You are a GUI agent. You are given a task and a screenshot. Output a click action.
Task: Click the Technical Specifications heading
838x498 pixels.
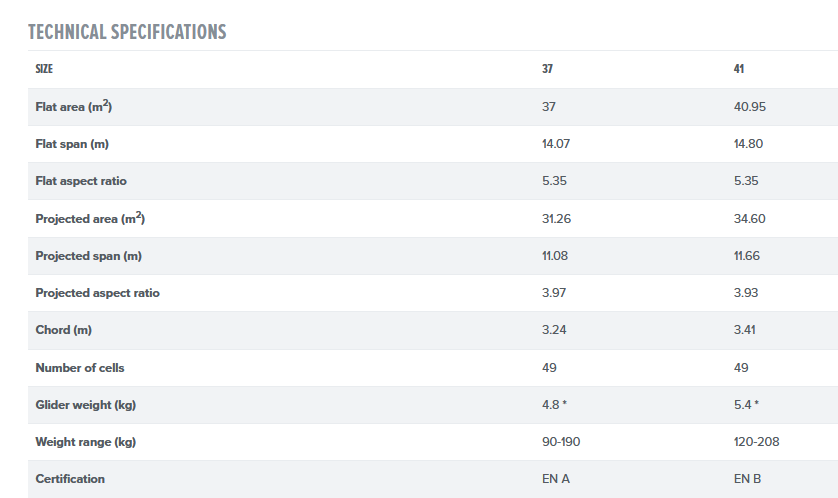pyautogui.click(x=127, y=32)
